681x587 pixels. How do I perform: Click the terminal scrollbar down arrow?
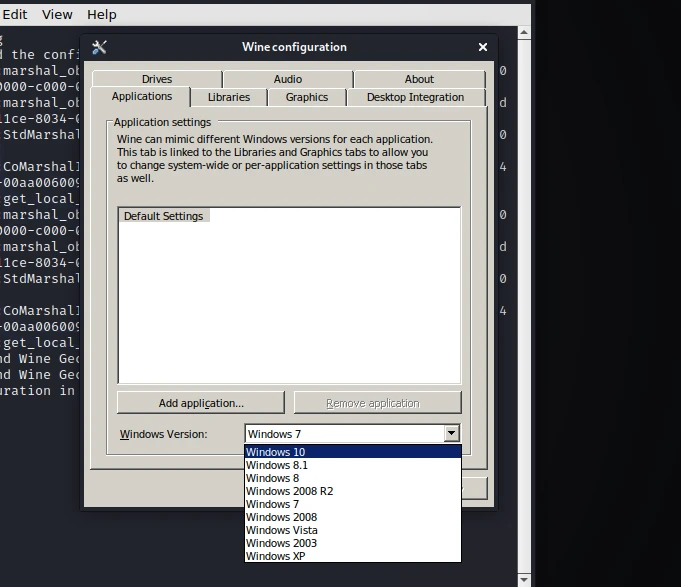pos(524,579)
